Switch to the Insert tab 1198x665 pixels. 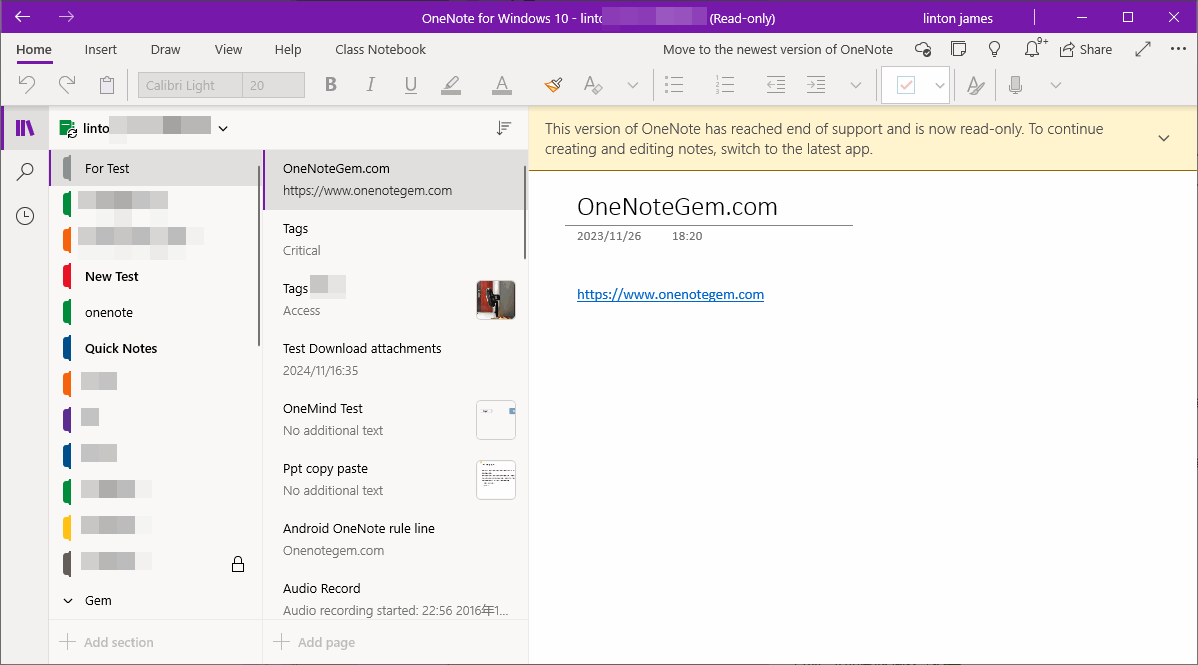tap(100, 49)
